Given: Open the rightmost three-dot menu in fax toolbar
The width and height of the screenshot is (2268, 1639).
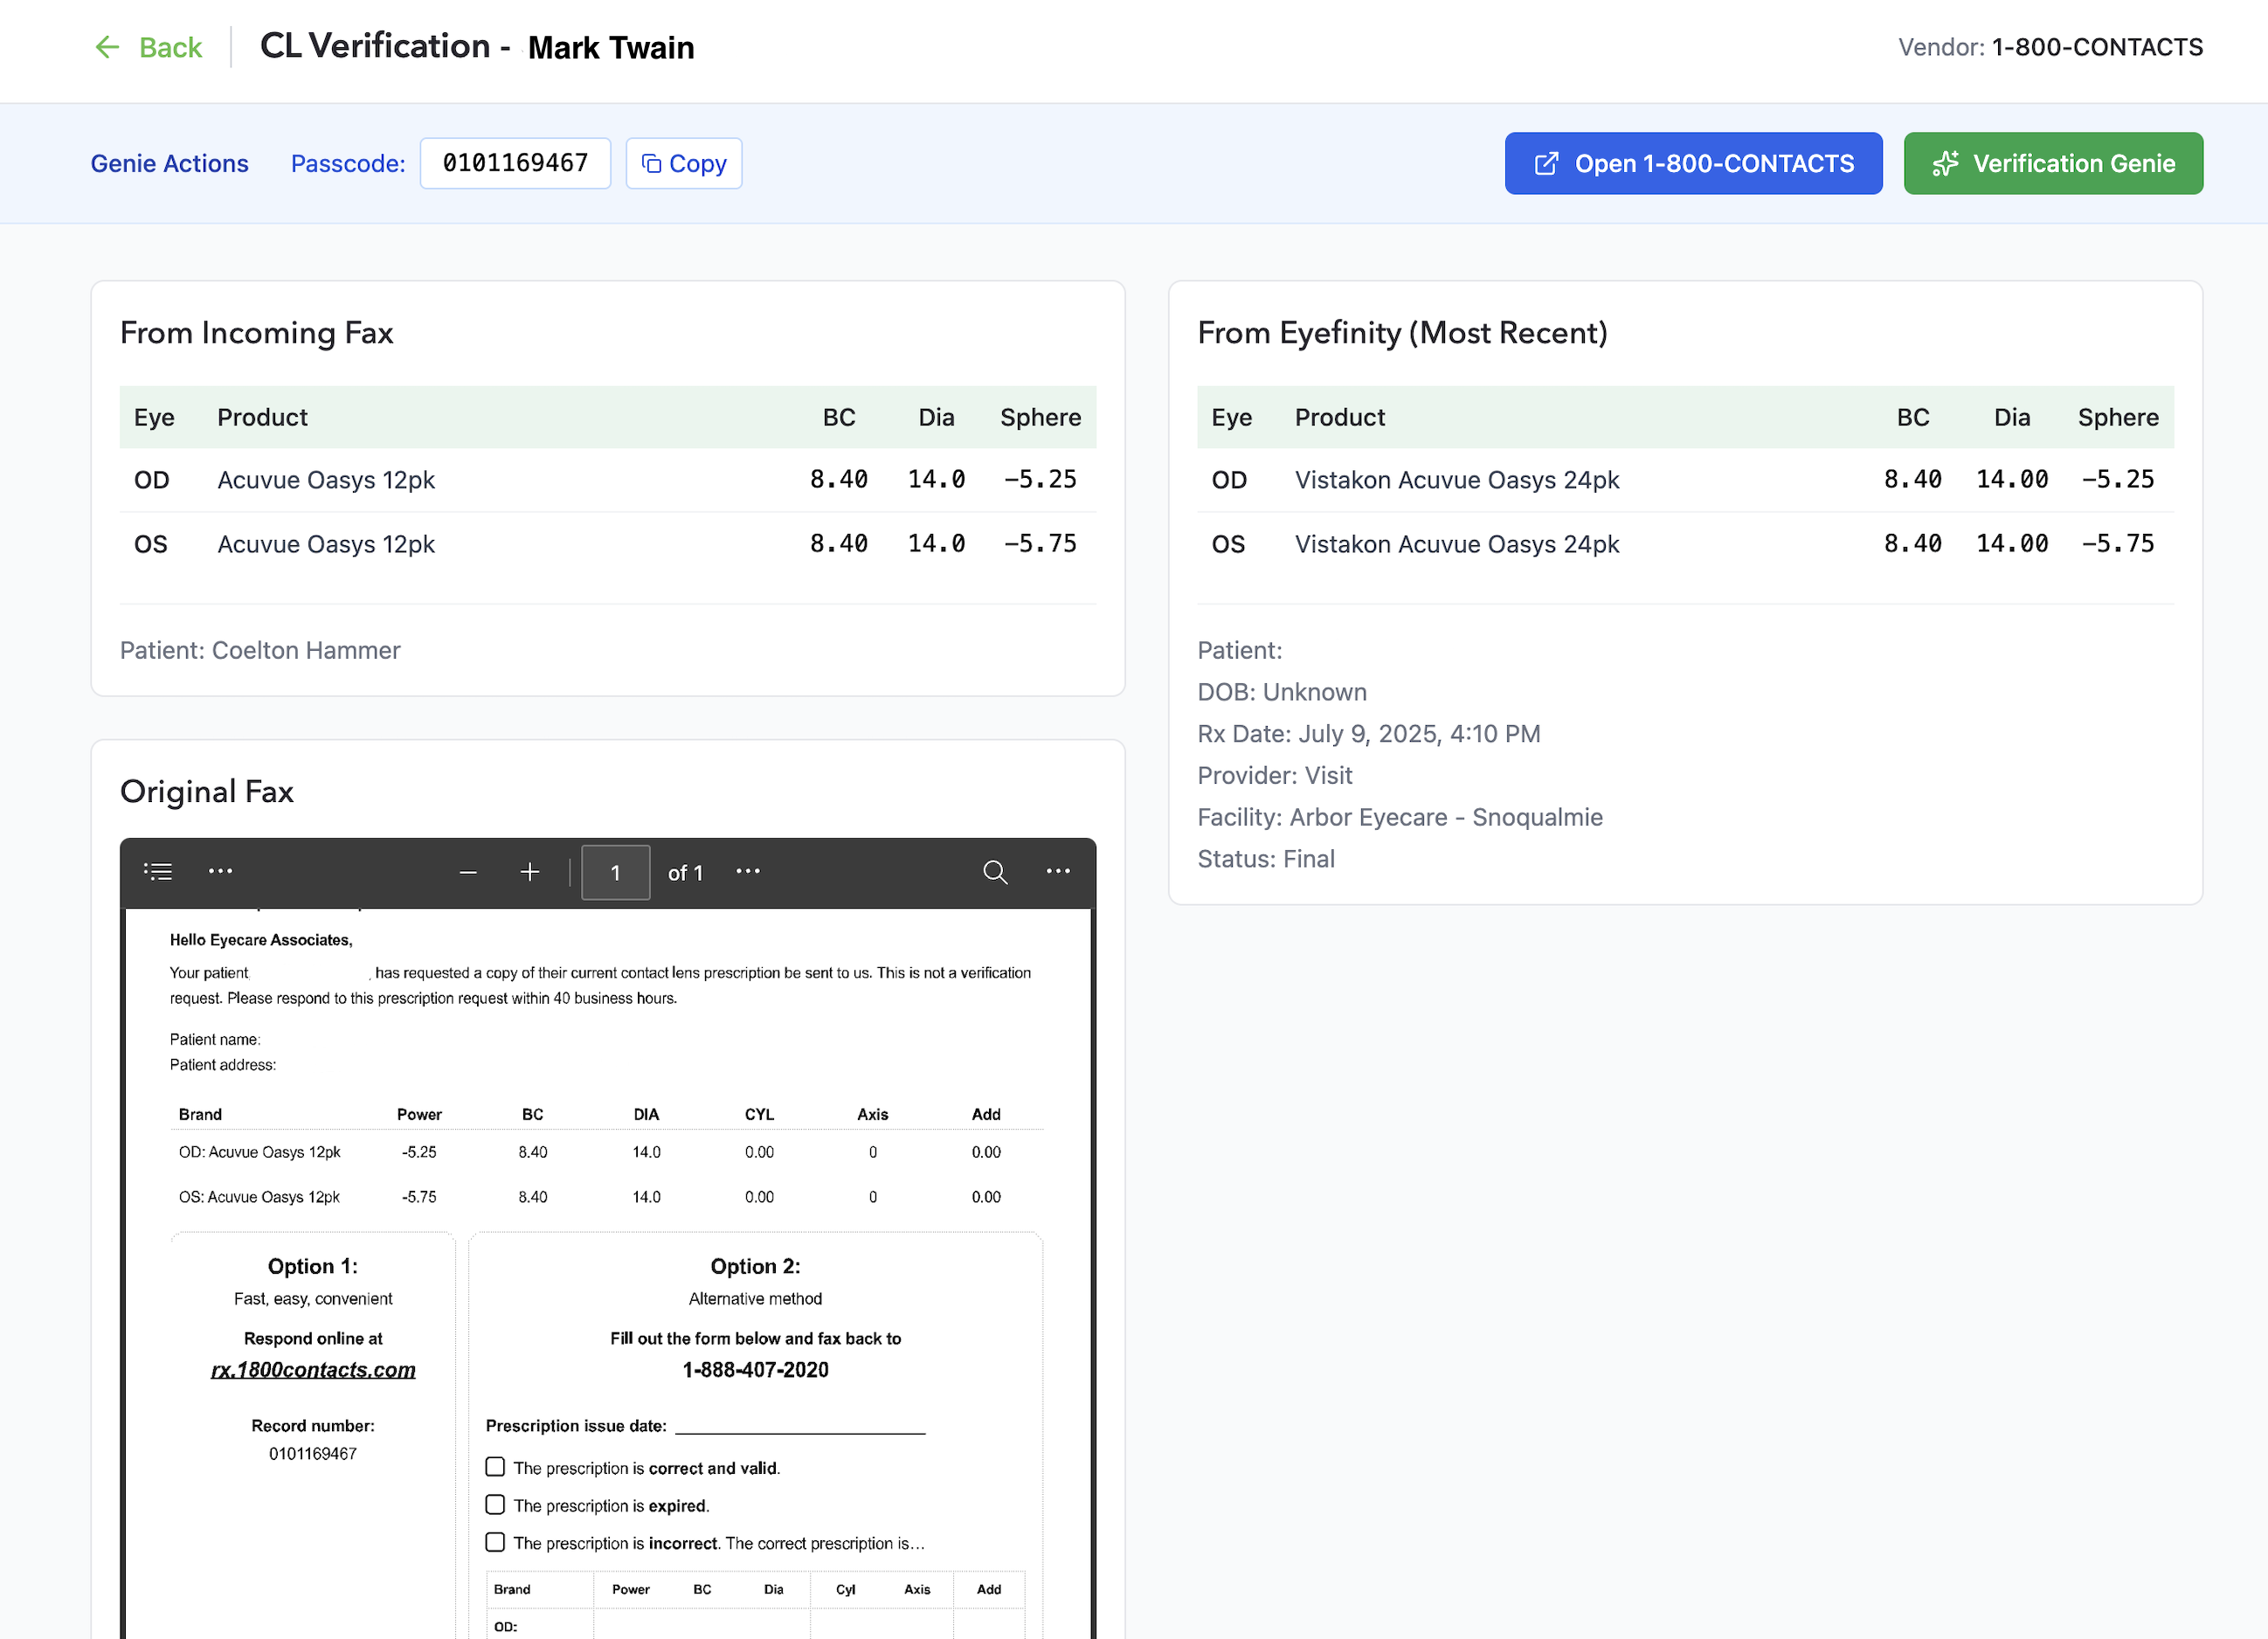Looking at the screenshot, I should pos(1057,872).
